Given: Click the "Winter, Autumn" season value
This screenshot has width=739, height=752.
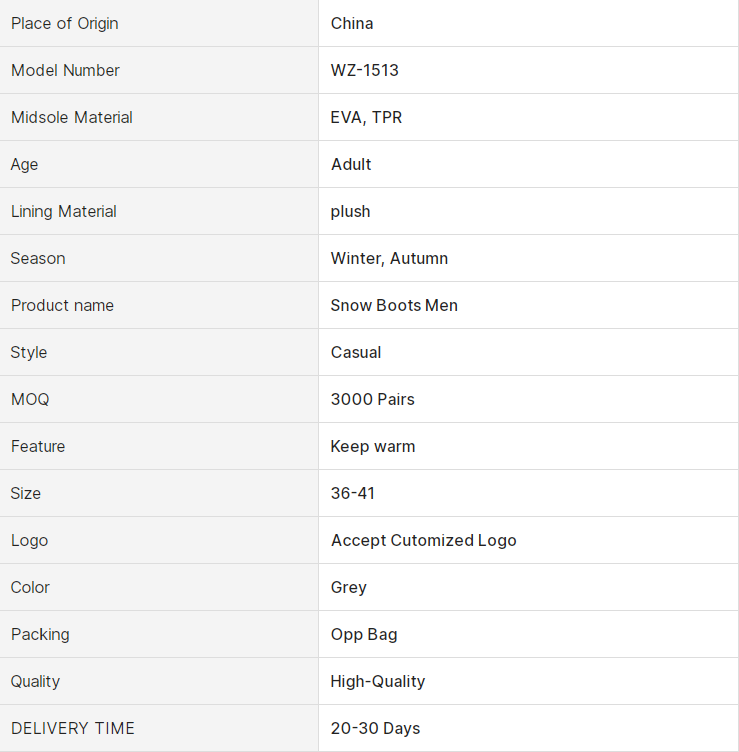Looking at the screenshot, I should click(389, 258).
